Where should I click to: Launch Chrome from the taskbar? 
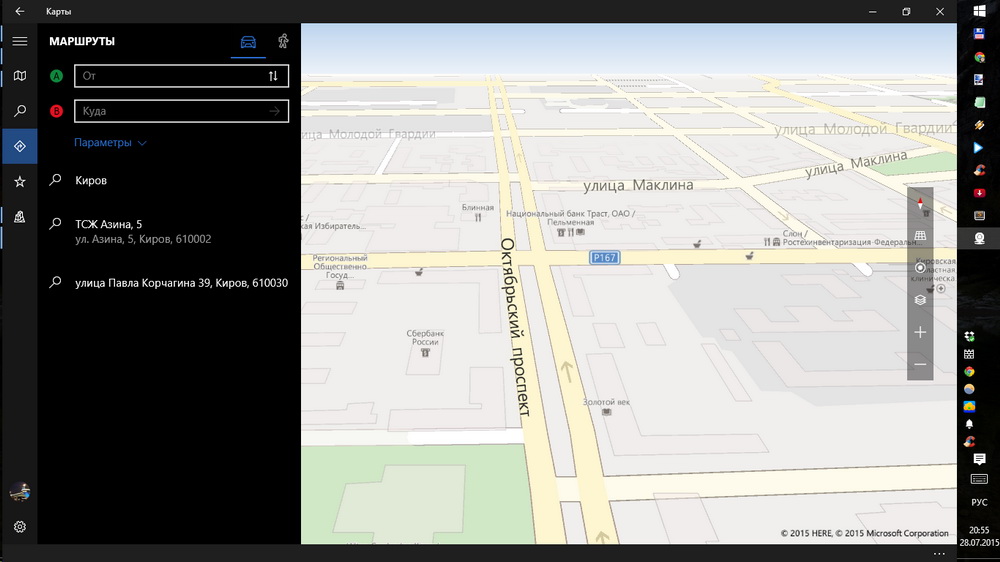[979, 57]
